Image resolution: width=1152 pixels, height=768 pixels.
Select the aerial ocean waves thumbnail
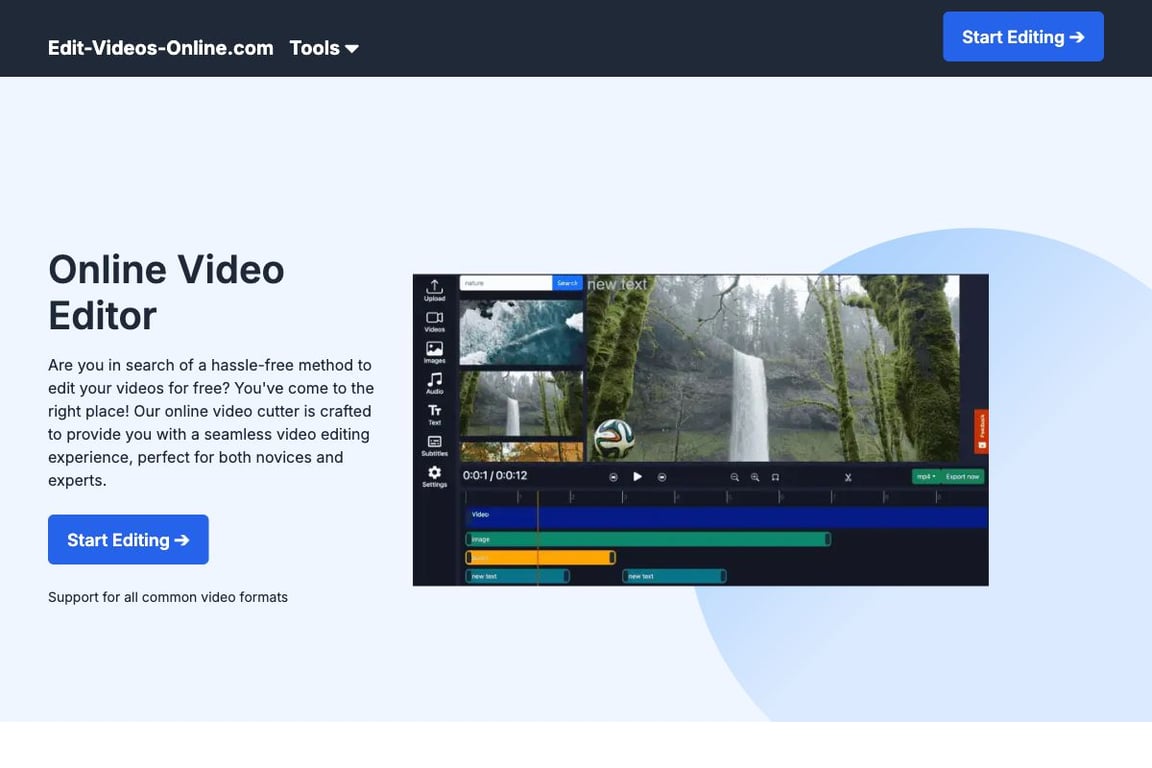(x=521, y=331)
